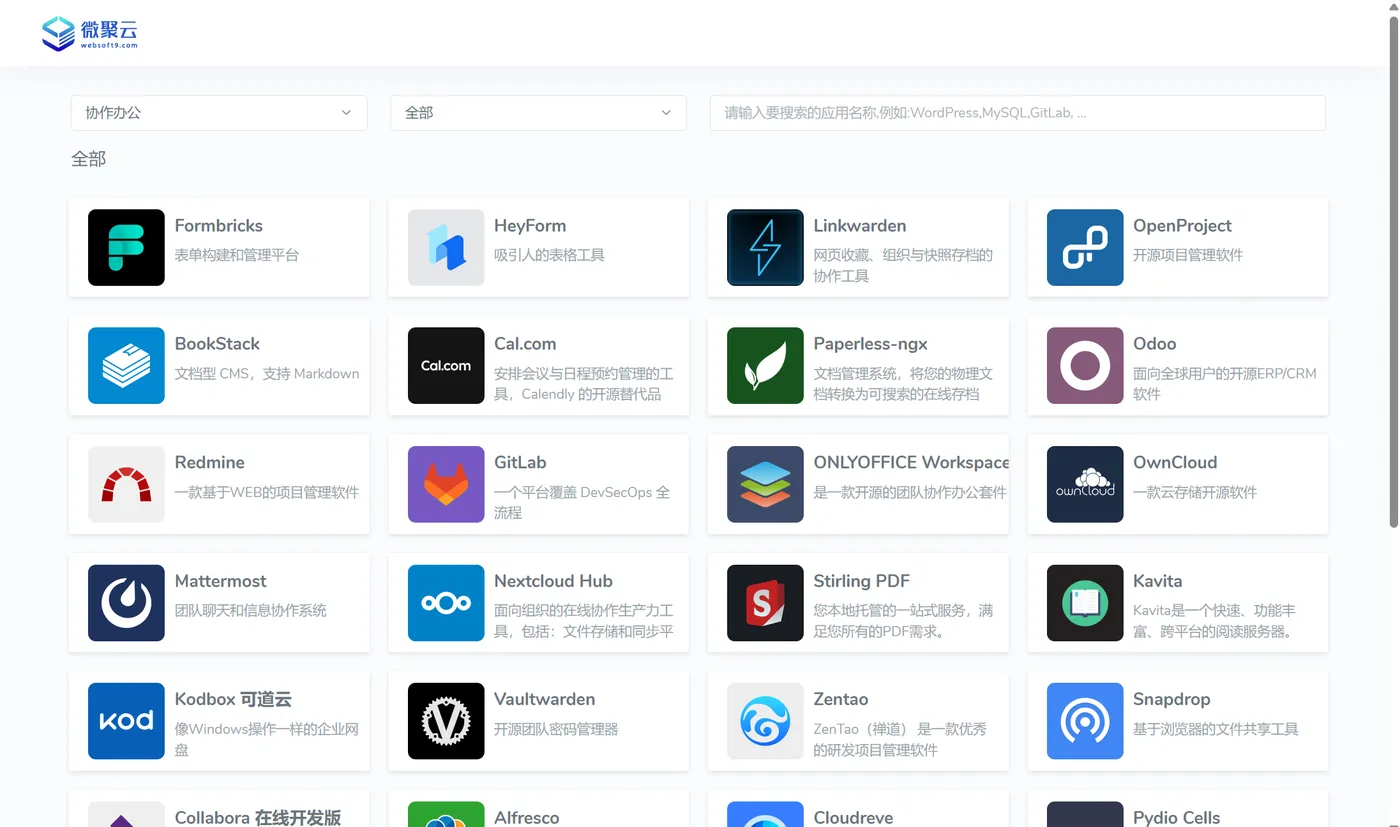Open the OpenProject title link
The width and height of the screenshot is (1400, 827).
click(x=1182, y=226)
